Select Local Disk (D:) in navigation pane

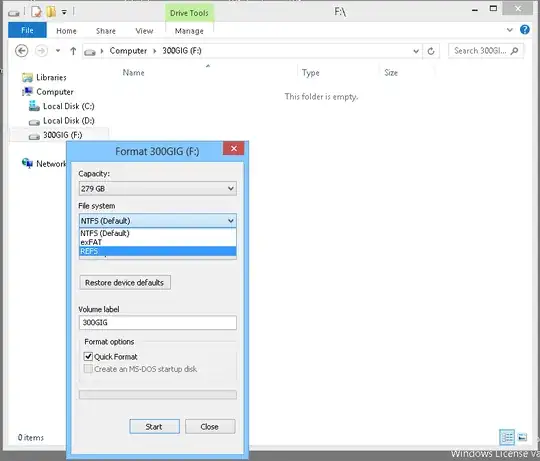[61, 121]
